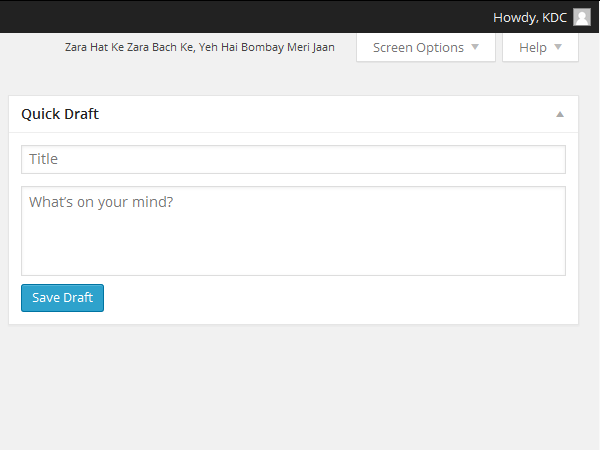Screen dimensions: 600x450
Task: Open the Screen Options tab
Action: pyautogui.click(x=418, y=47)
